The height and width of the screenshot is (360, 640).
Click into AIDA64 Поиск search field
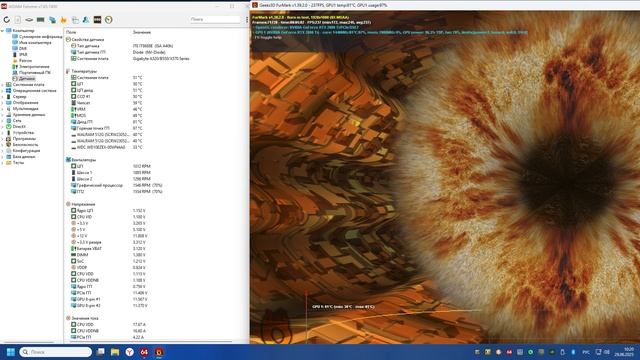215,19
